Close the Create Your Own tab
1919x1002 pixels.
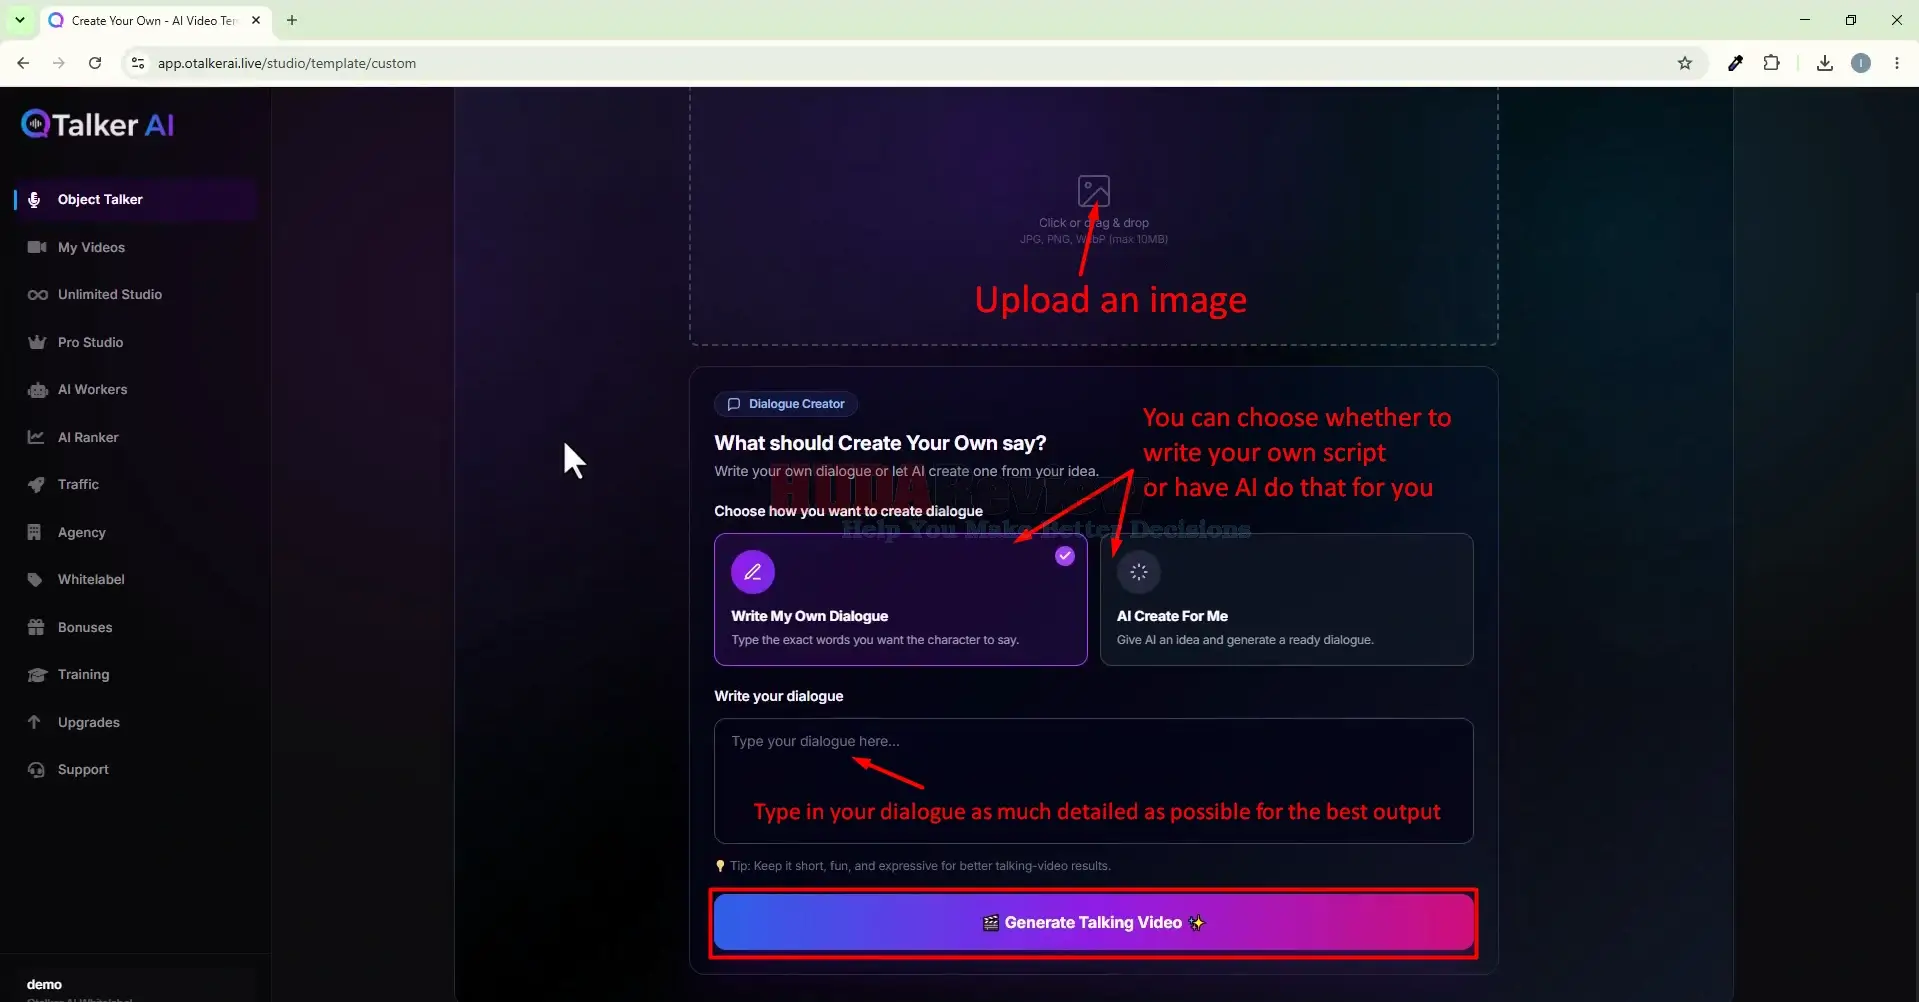[256, 20]
